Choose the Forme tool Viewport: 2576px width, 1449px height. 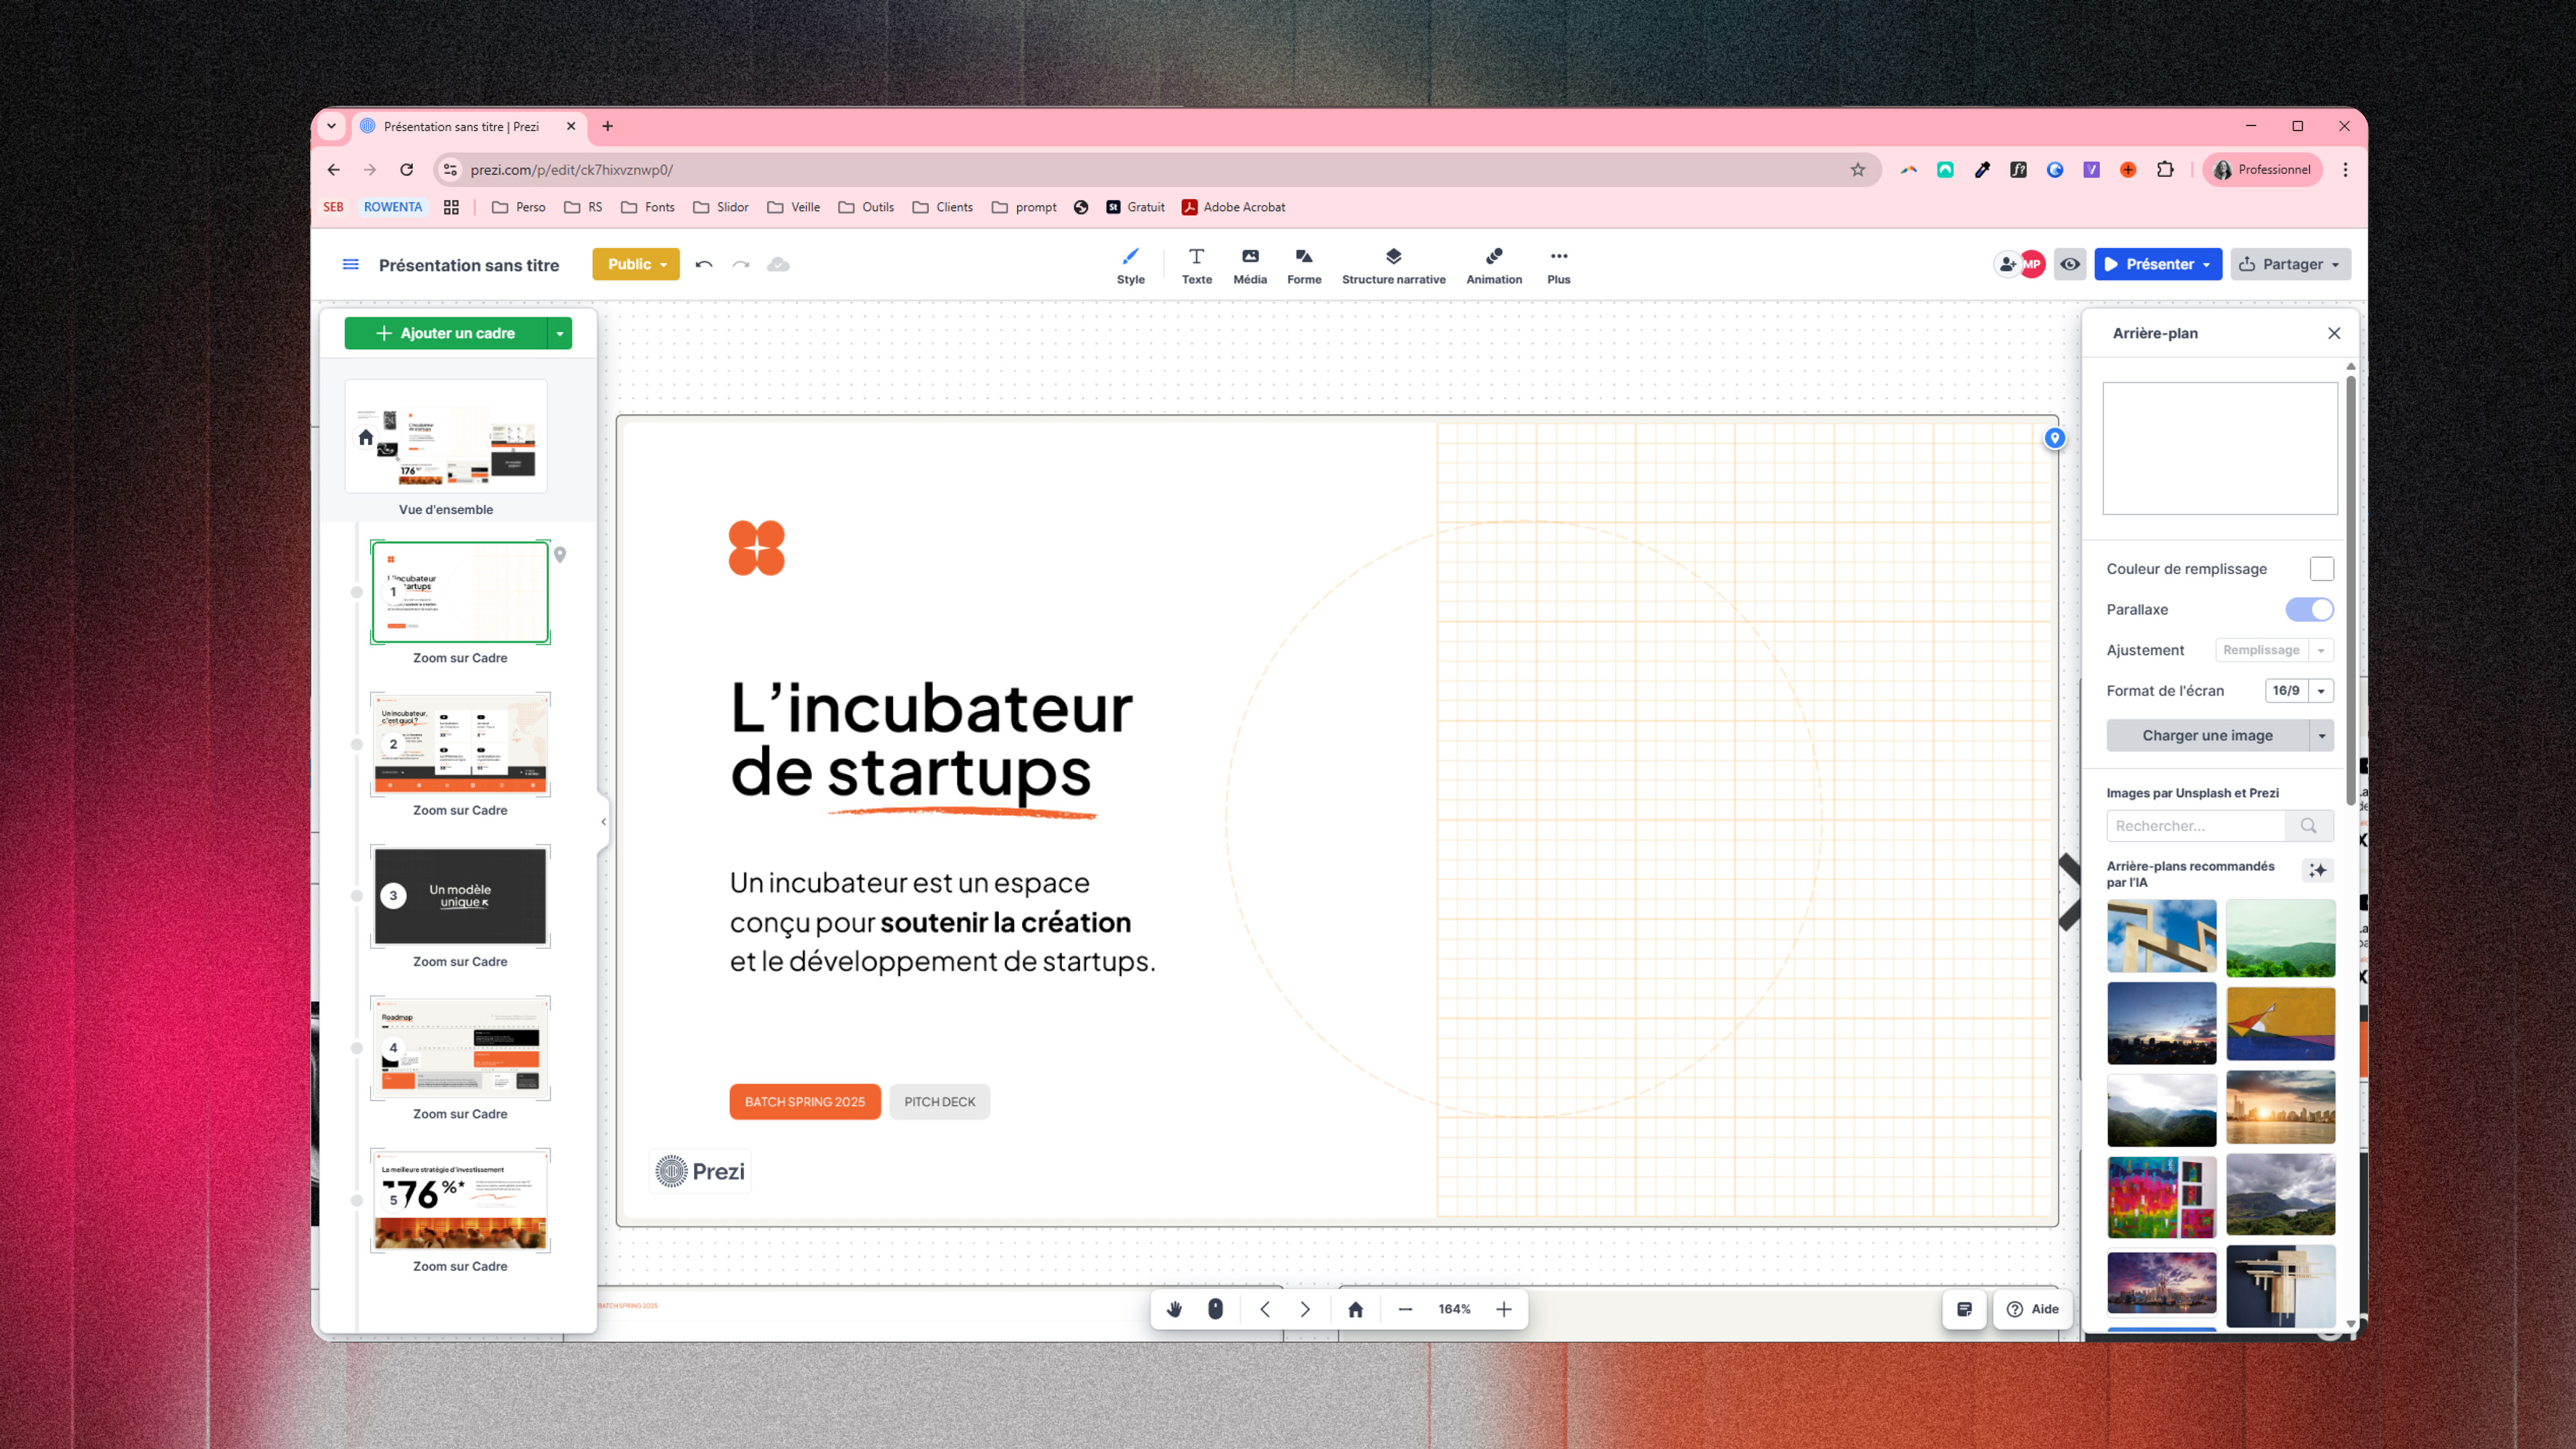[x=1304, y=265]
